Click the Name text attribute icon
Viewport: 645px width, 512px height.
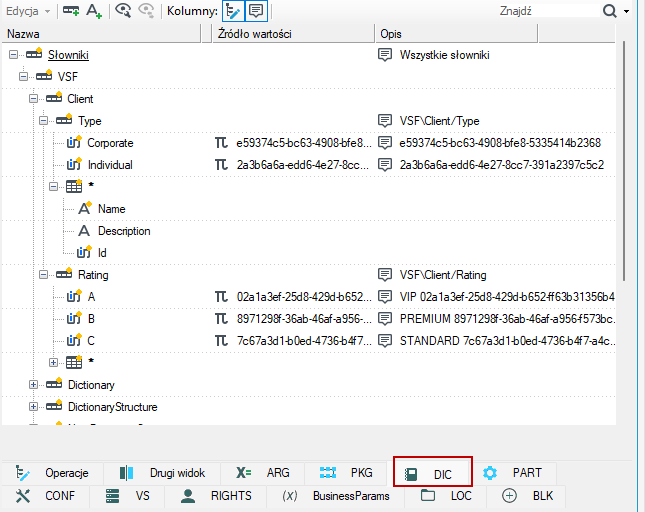(x=85, y=208)
